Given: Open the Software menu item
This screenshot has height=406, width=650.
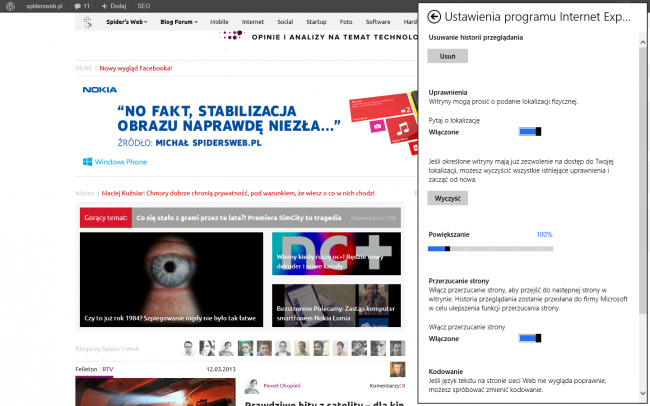Looking at the screenshot, I should pyautogui.click(x=378, y=22).
